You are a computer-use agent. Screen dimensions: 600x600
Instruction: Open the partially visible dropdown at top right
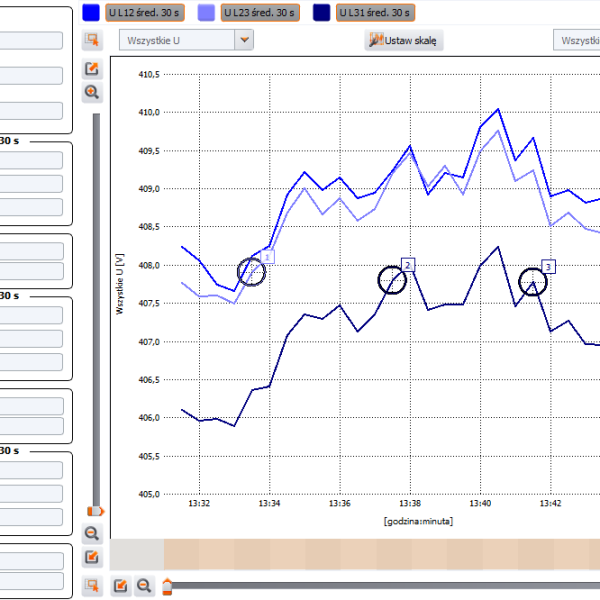(x=578, y=40)
